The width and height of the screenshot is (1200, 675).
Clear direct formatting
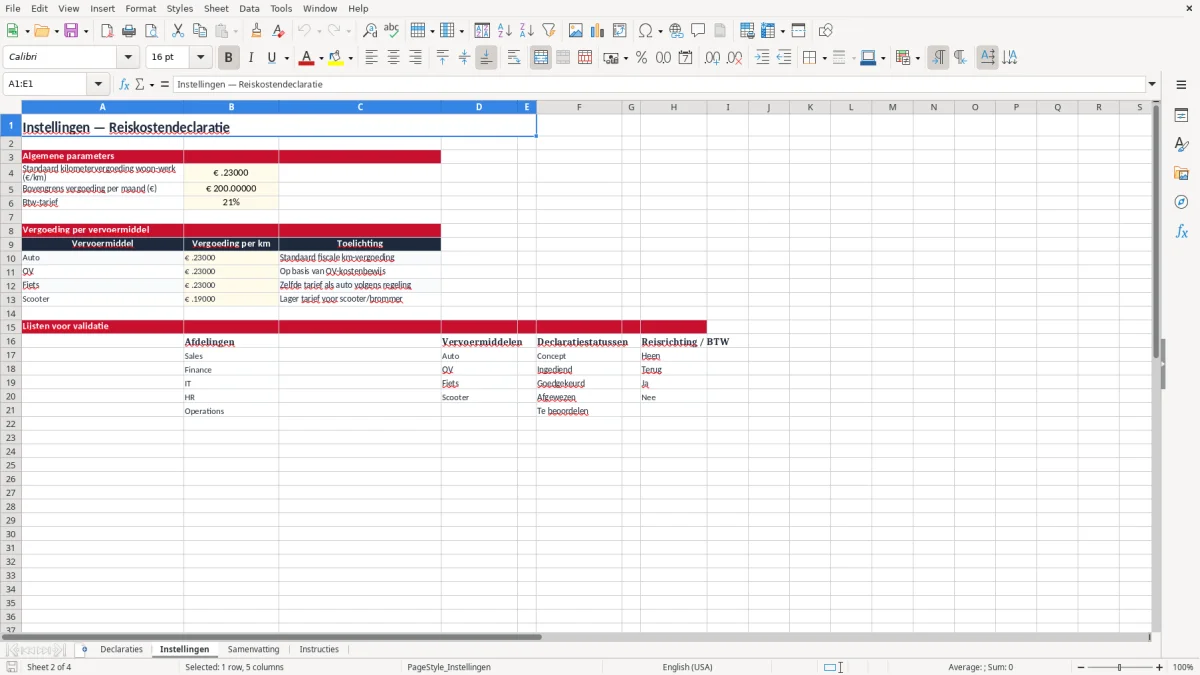click(278, 31)
